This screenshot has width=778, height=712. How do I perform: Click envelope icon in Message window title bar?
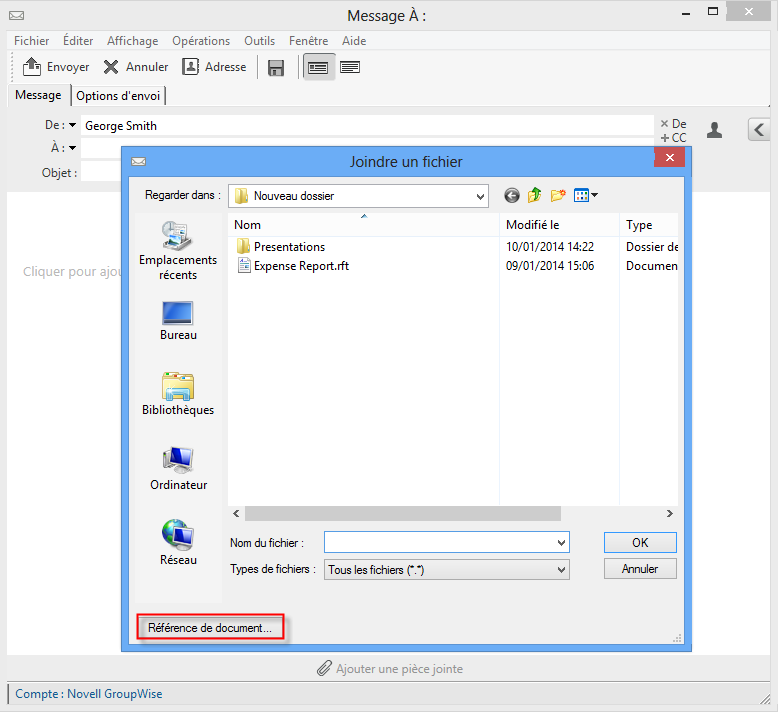[x=16, y=16]
